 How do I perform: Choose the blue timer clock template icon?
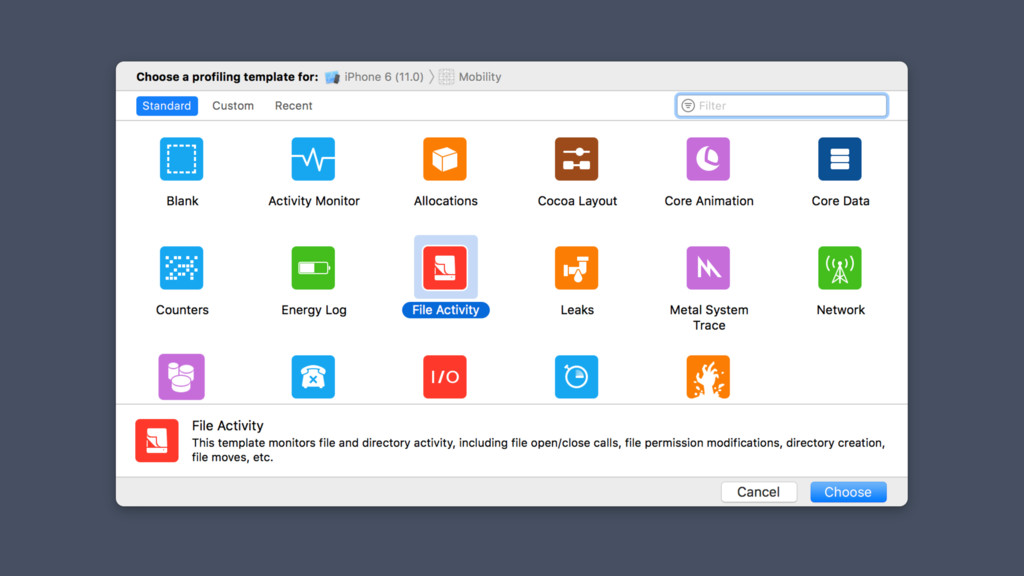577,377
